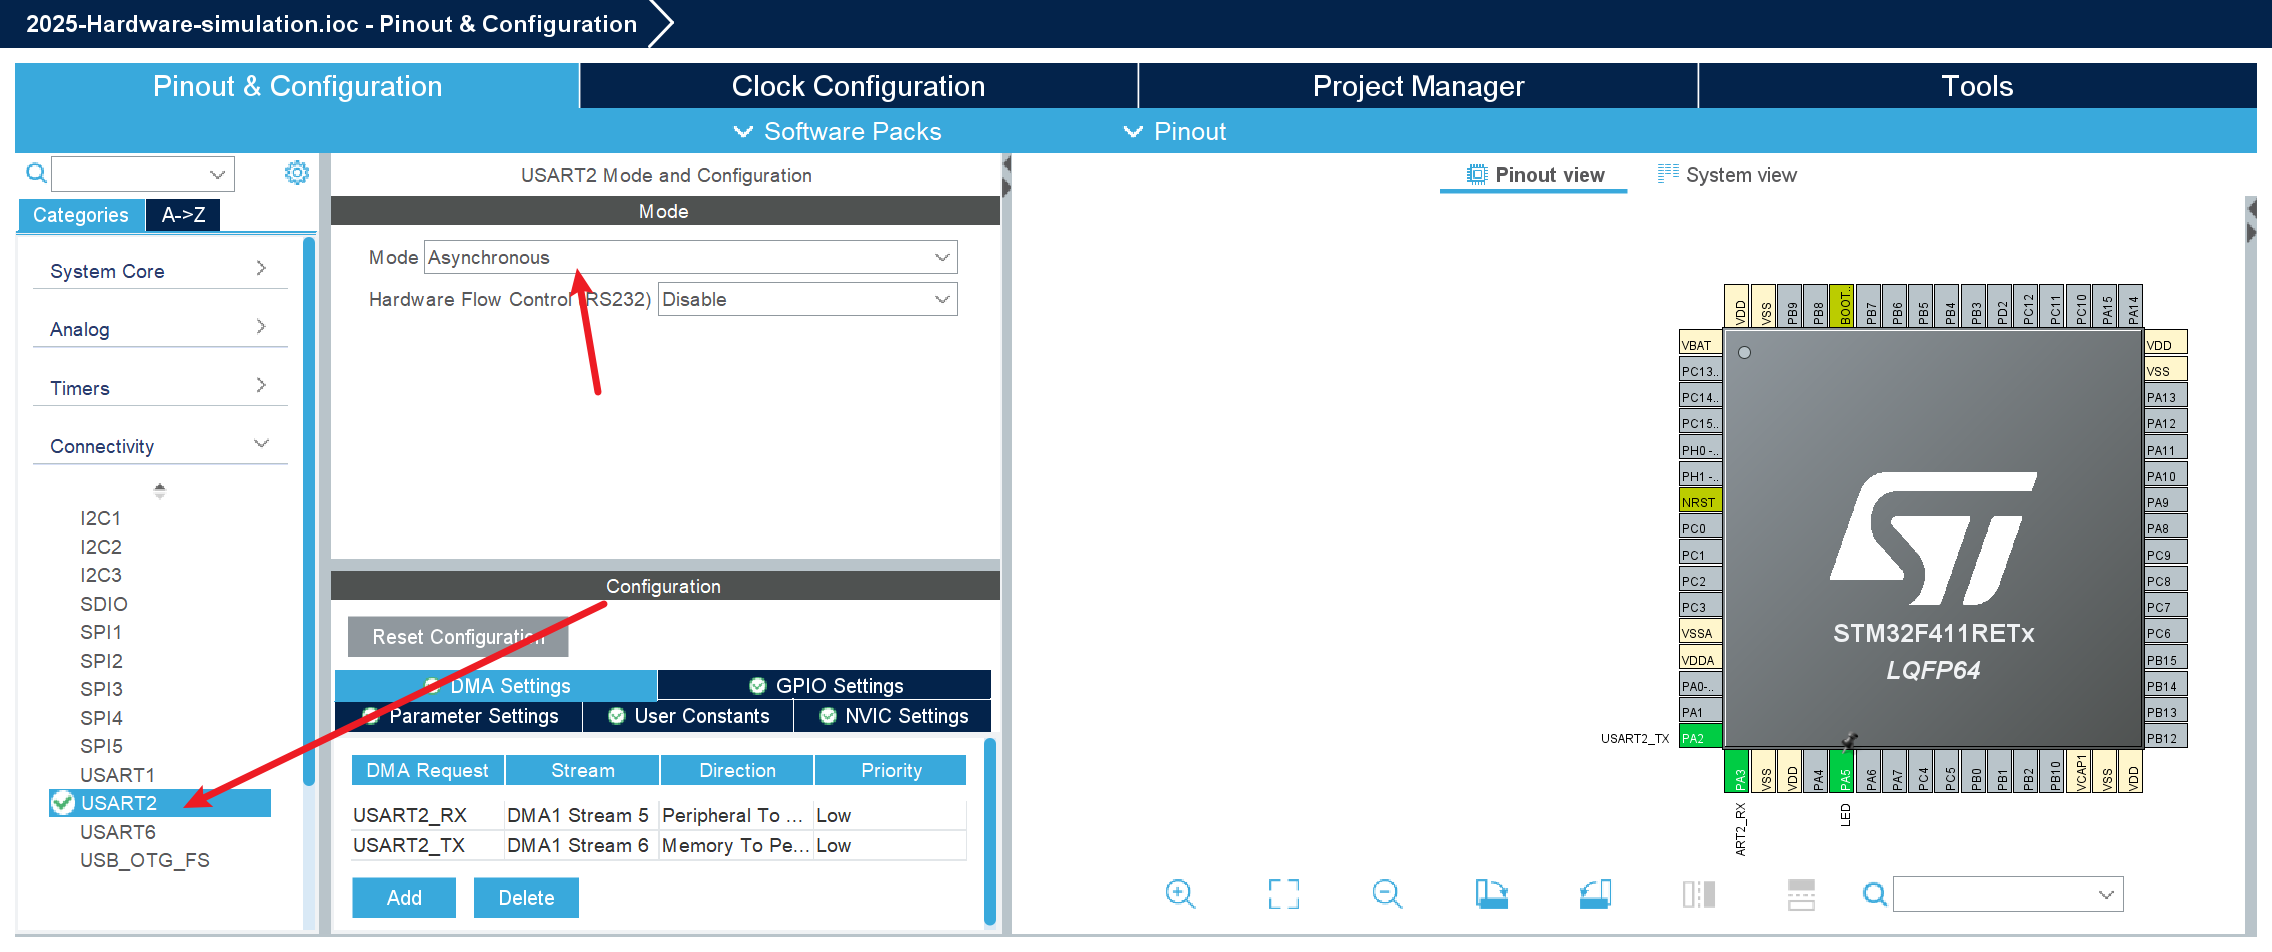Viewport: 2272px width, 952px height.
Task: Select the Pinout & Configuration tab
Action: click(297, 86)
